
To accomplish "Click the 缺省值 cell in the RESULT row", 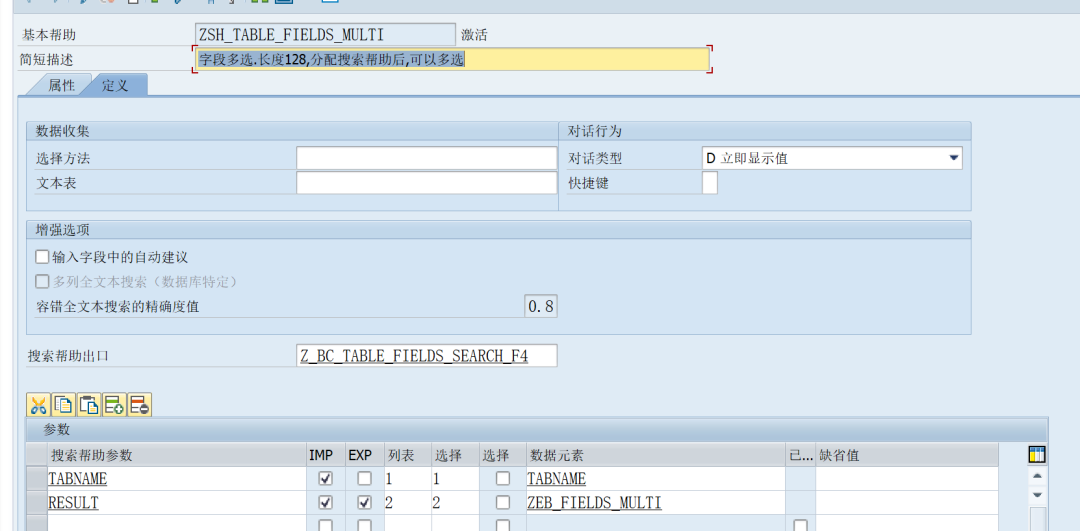I will (x=906, y=503).
